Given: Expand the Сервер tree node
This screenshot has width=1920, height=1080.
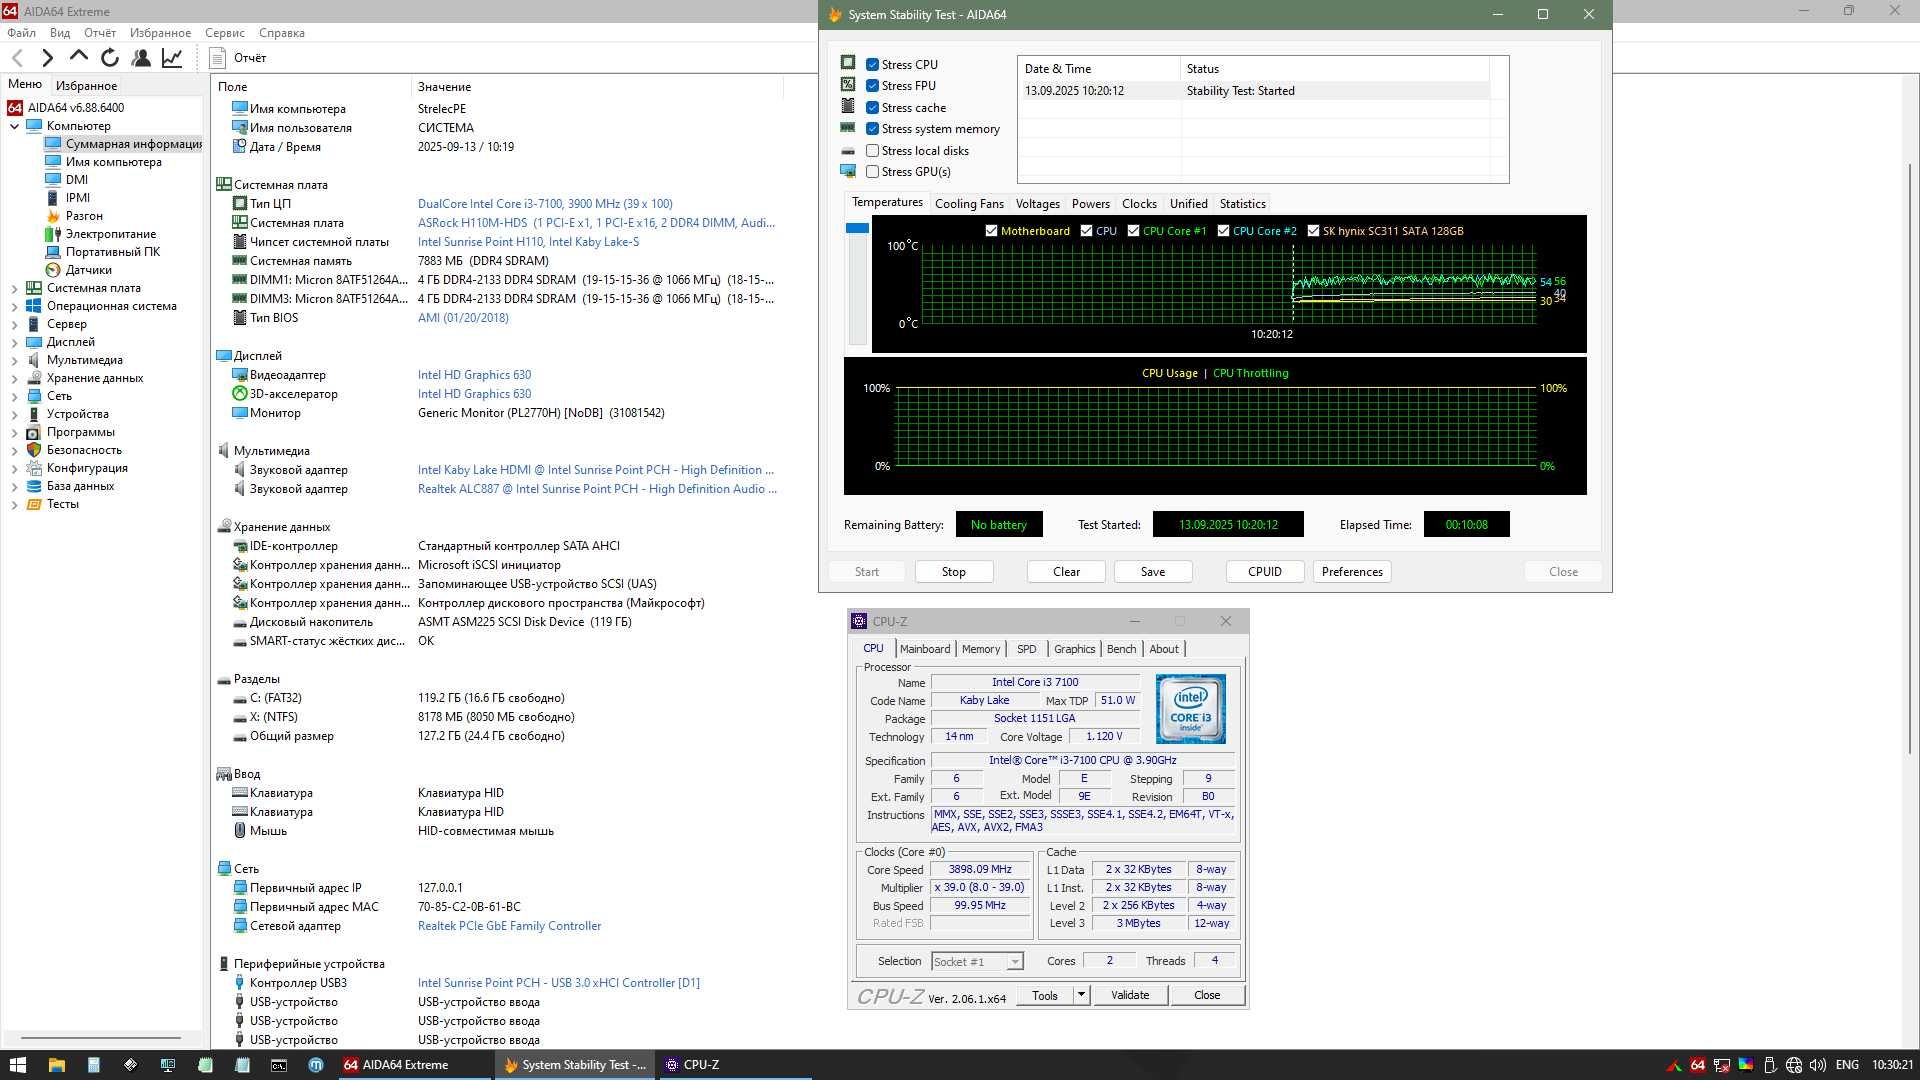Looking at the screenshot, I should tap(14, 324).
